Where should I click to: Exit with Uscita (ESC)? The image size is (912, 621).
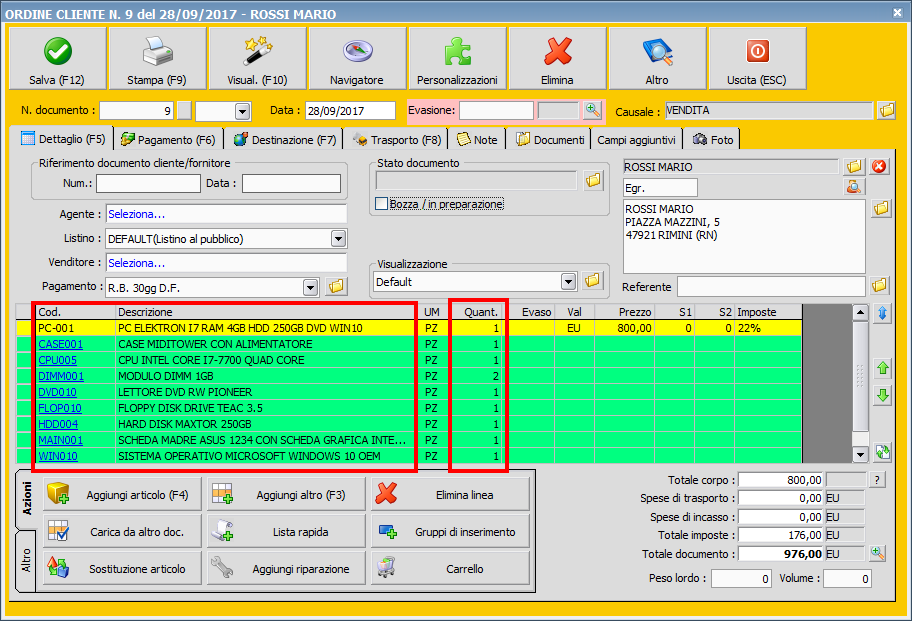click(757, 59)
